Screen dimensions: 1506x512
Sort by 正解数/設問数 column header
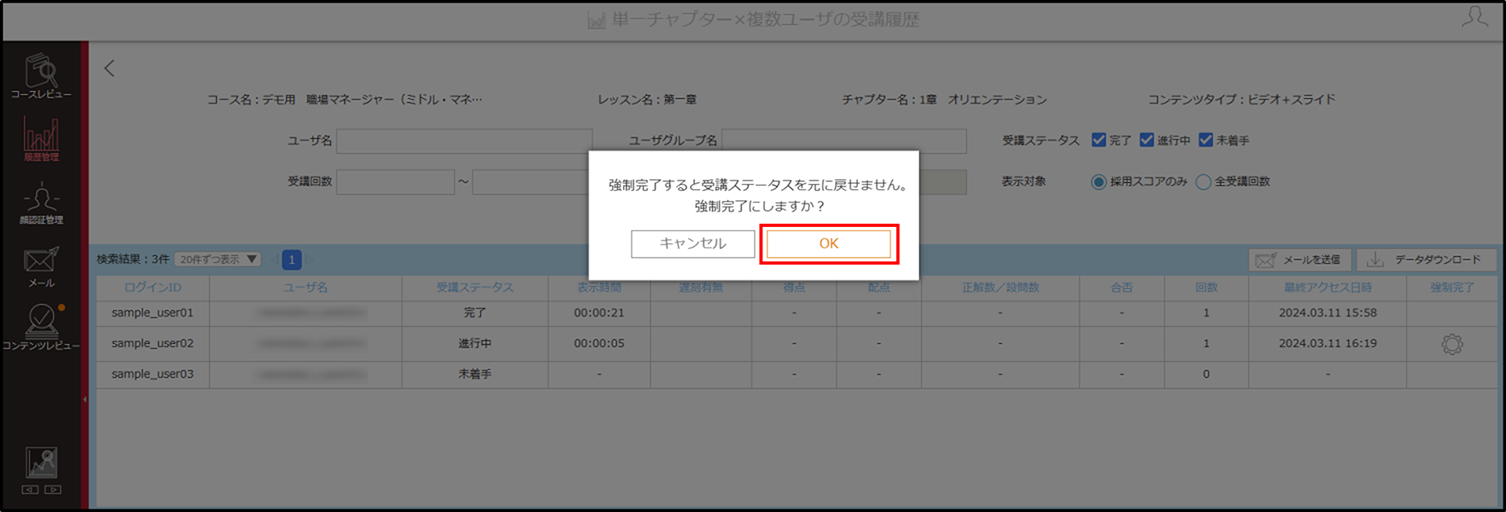coord(1000,287)
